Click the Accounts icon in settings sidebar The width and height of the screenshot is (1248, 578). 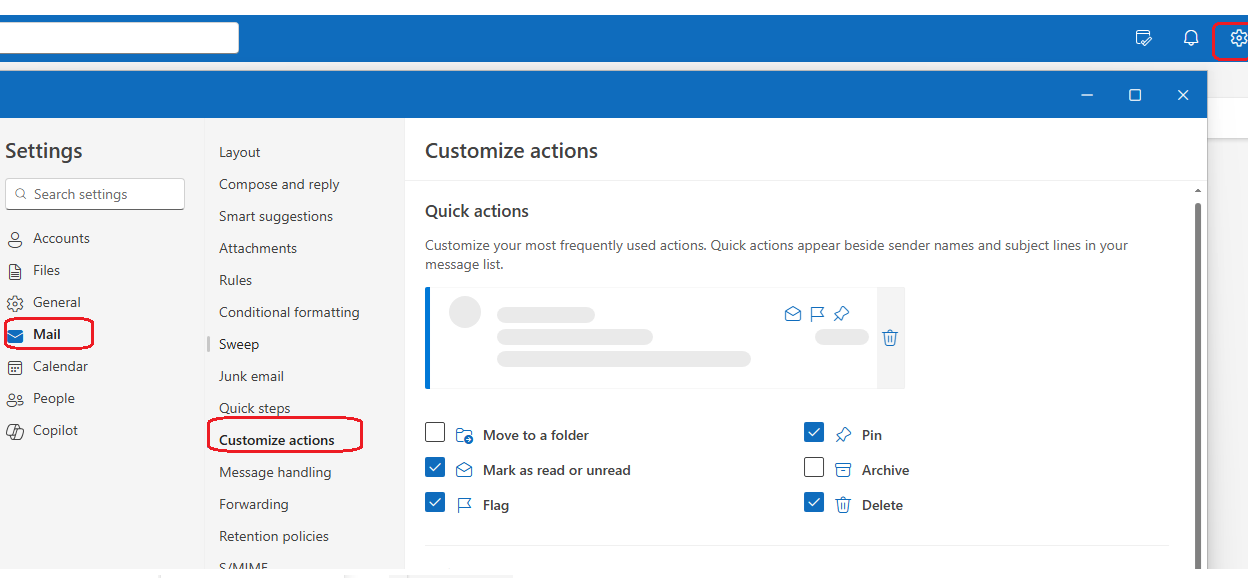[15, 238]
